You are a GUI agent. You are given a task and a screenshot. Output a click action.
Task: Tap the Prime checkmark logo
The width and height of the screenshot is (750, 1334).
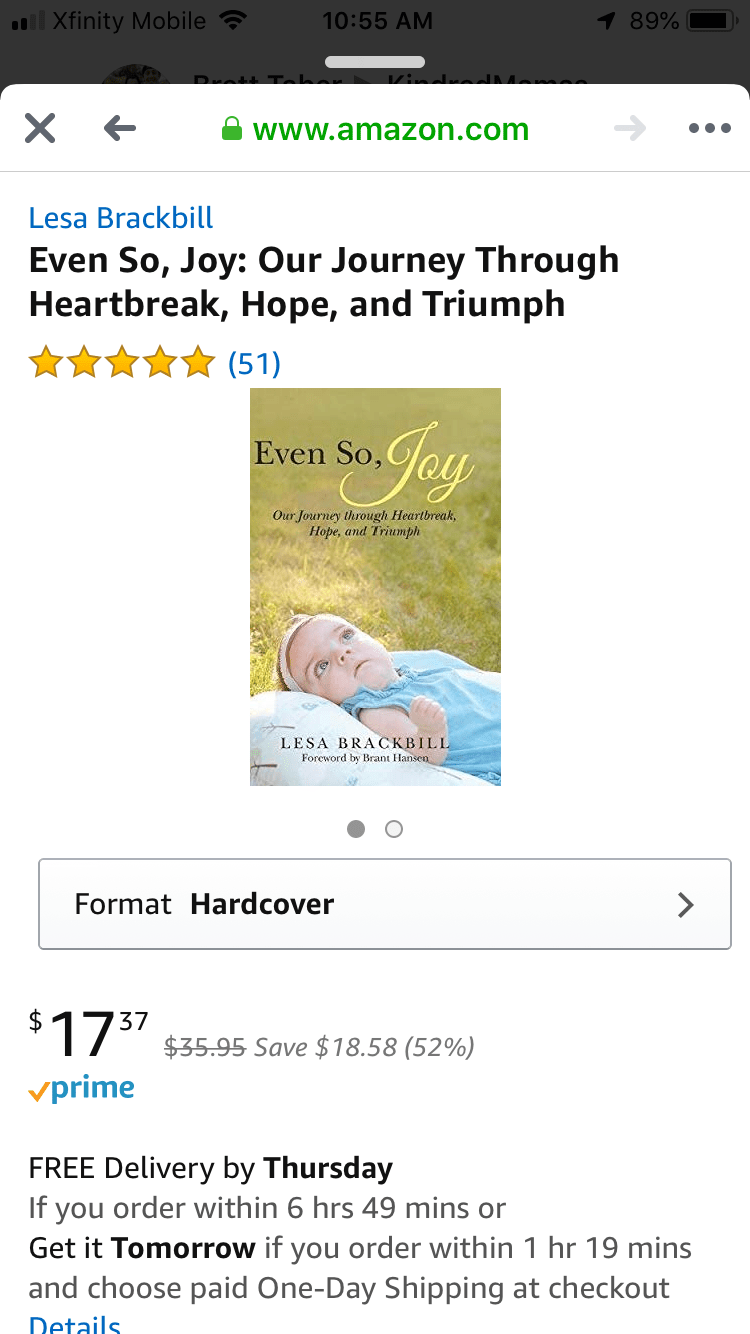(82, 1089)
